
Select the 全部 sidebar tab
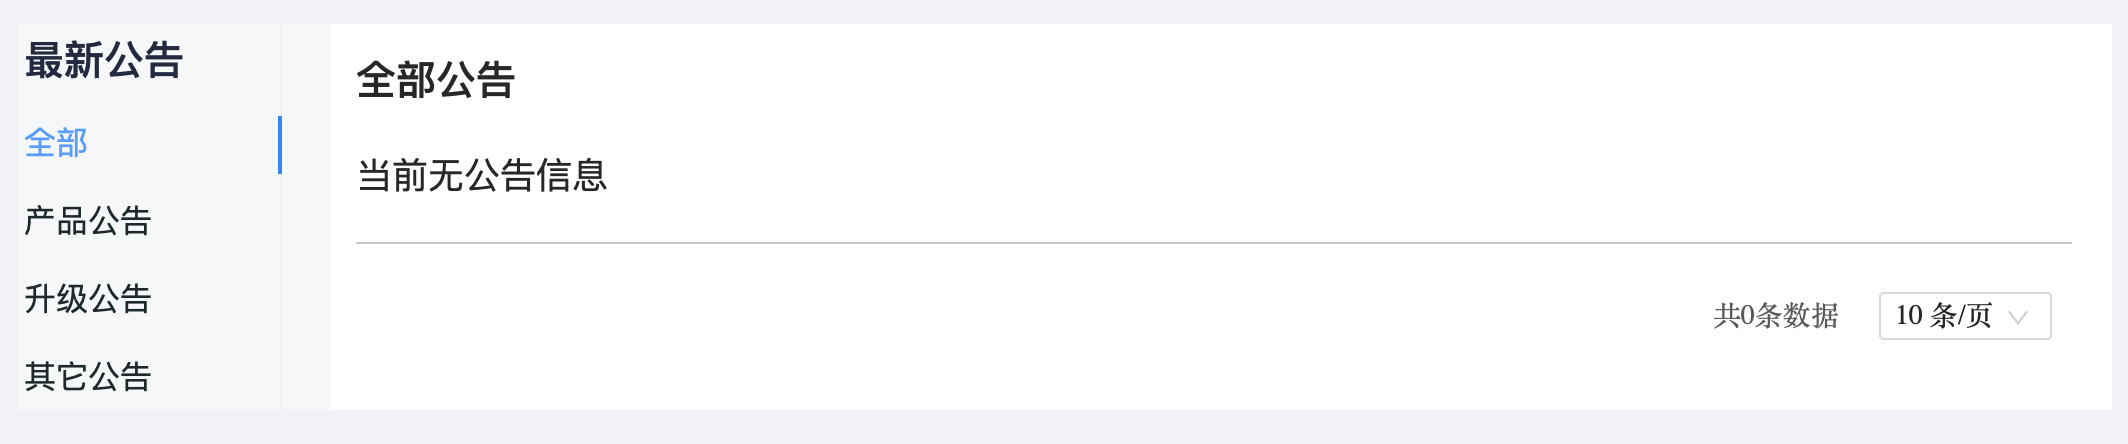point(56,143)
